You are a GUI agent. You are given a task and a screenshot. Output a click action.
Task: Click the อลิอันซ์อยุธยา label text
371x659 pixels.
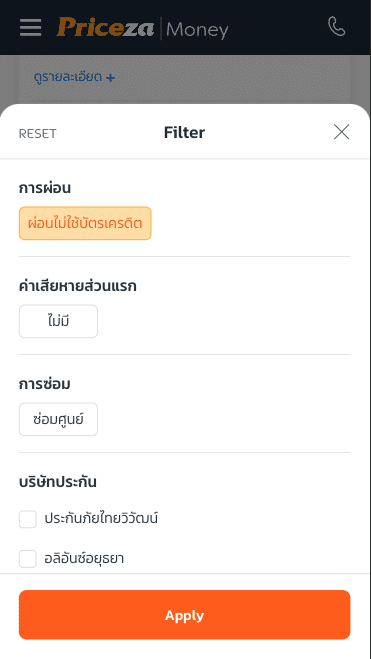84,559
